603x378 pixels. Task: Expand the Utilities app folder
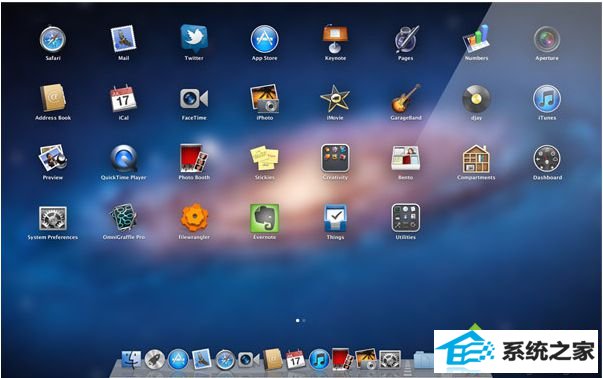[x=406, y=218]
